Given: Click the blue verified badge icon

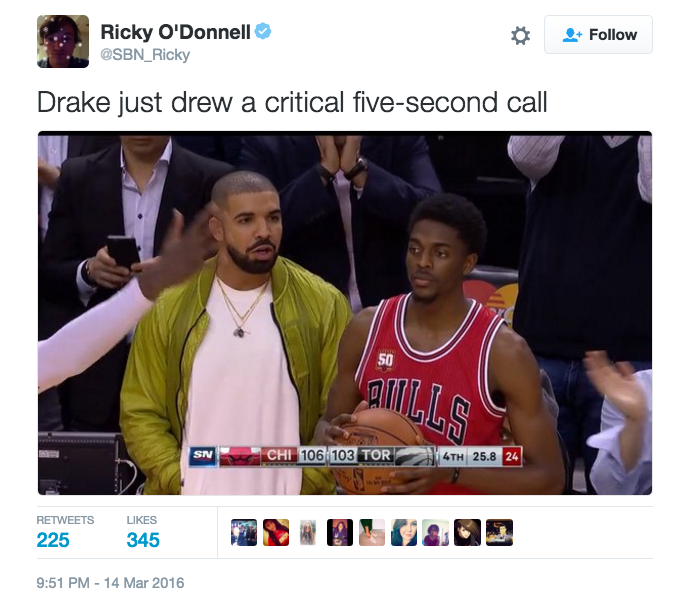Looking at the screenshot, I should click(x=263, y=31).
